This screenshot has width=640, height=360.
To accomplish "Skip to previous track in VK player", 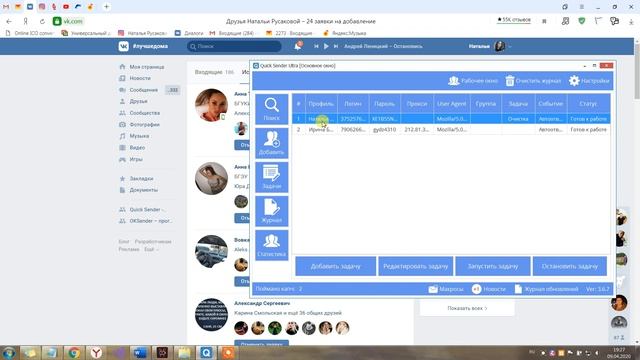I will pyautogui.click(x=316, y=47).
